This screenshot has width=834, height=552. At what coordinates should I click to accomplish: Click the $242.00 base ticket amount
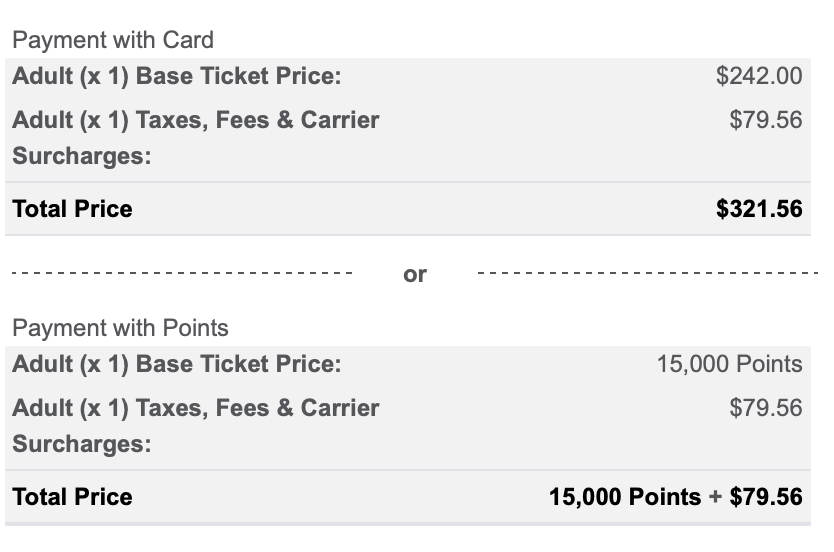(759, 76)
